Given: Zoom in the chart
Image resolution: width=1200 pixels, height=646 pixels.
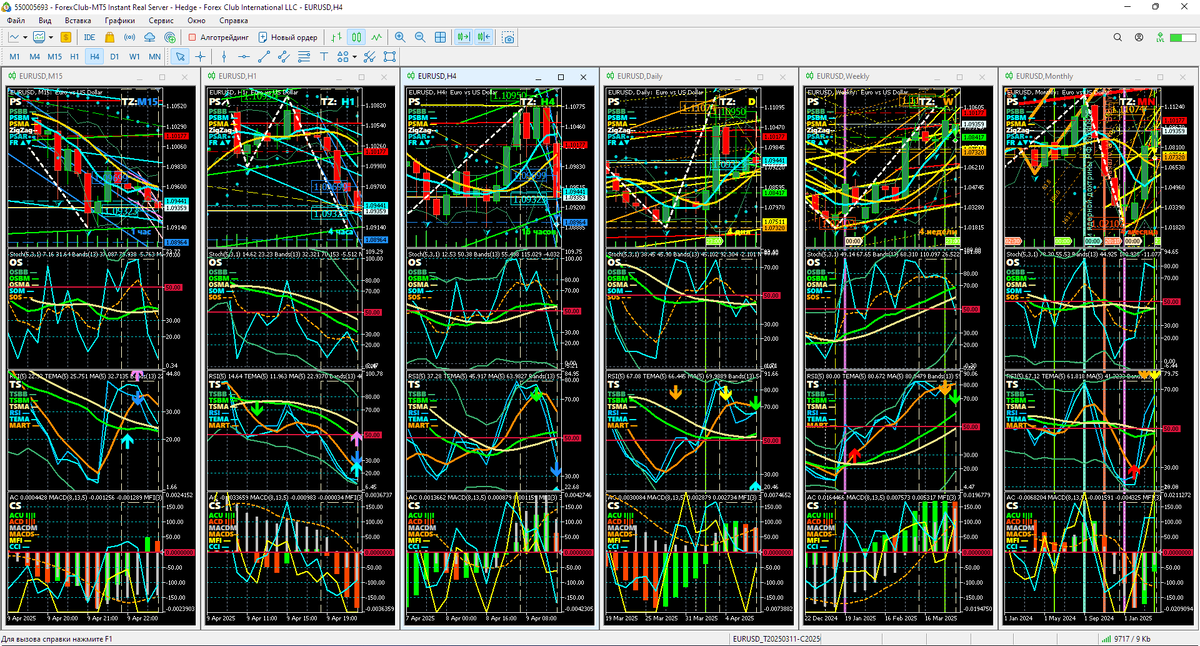Looking at the screenshot, I should (400, 37).
